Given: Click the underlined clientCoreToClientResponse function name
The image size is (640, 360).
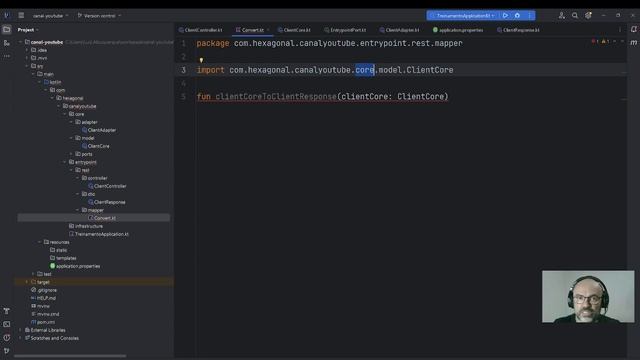Looking at the screenshot, I should 276,97.
